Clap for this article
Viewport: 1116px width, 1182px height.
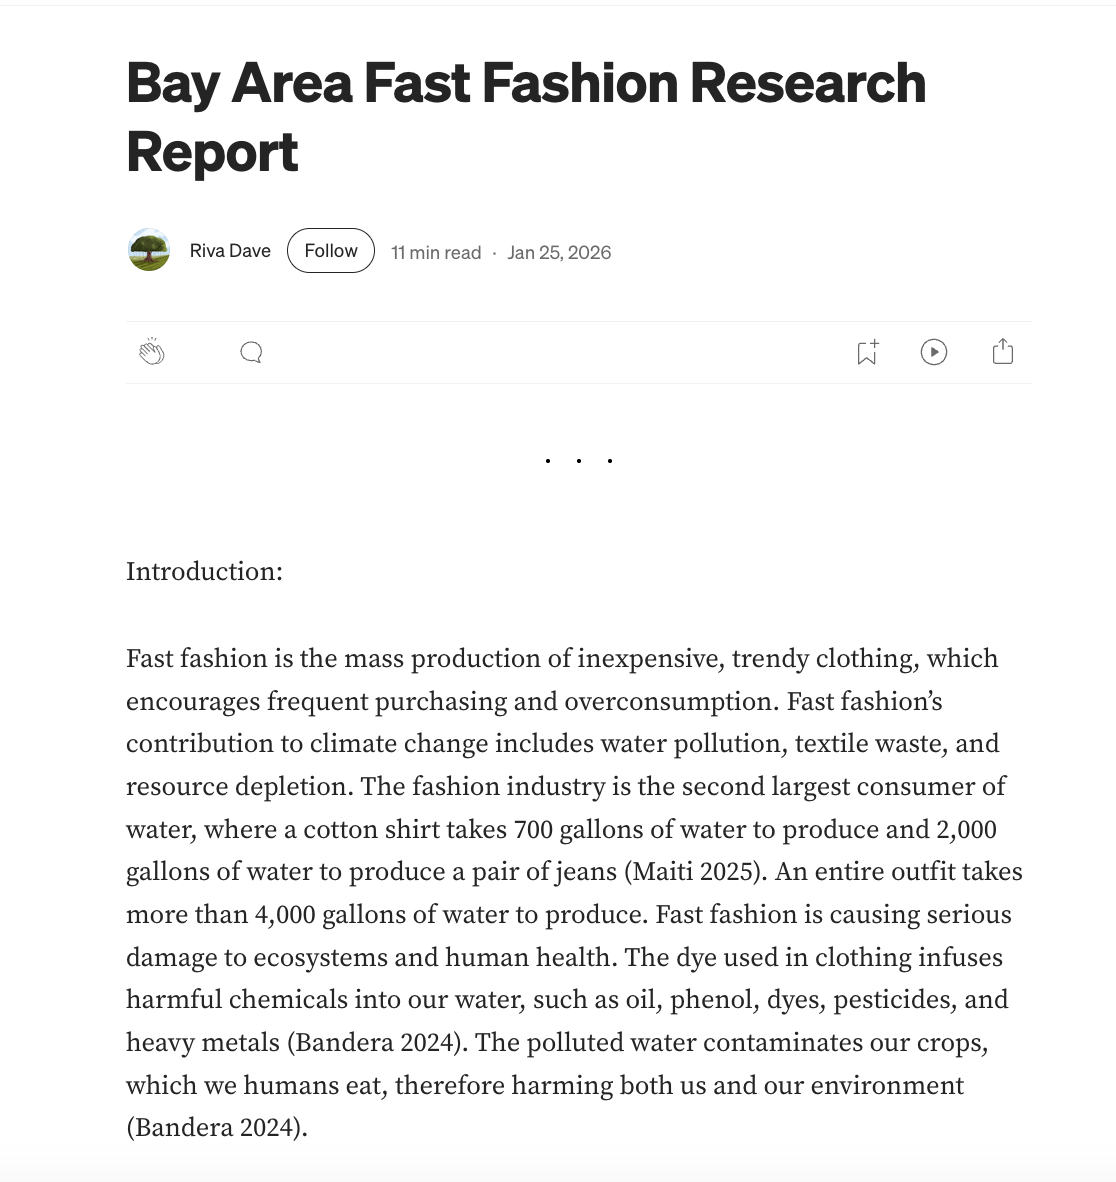coord(152,352)
